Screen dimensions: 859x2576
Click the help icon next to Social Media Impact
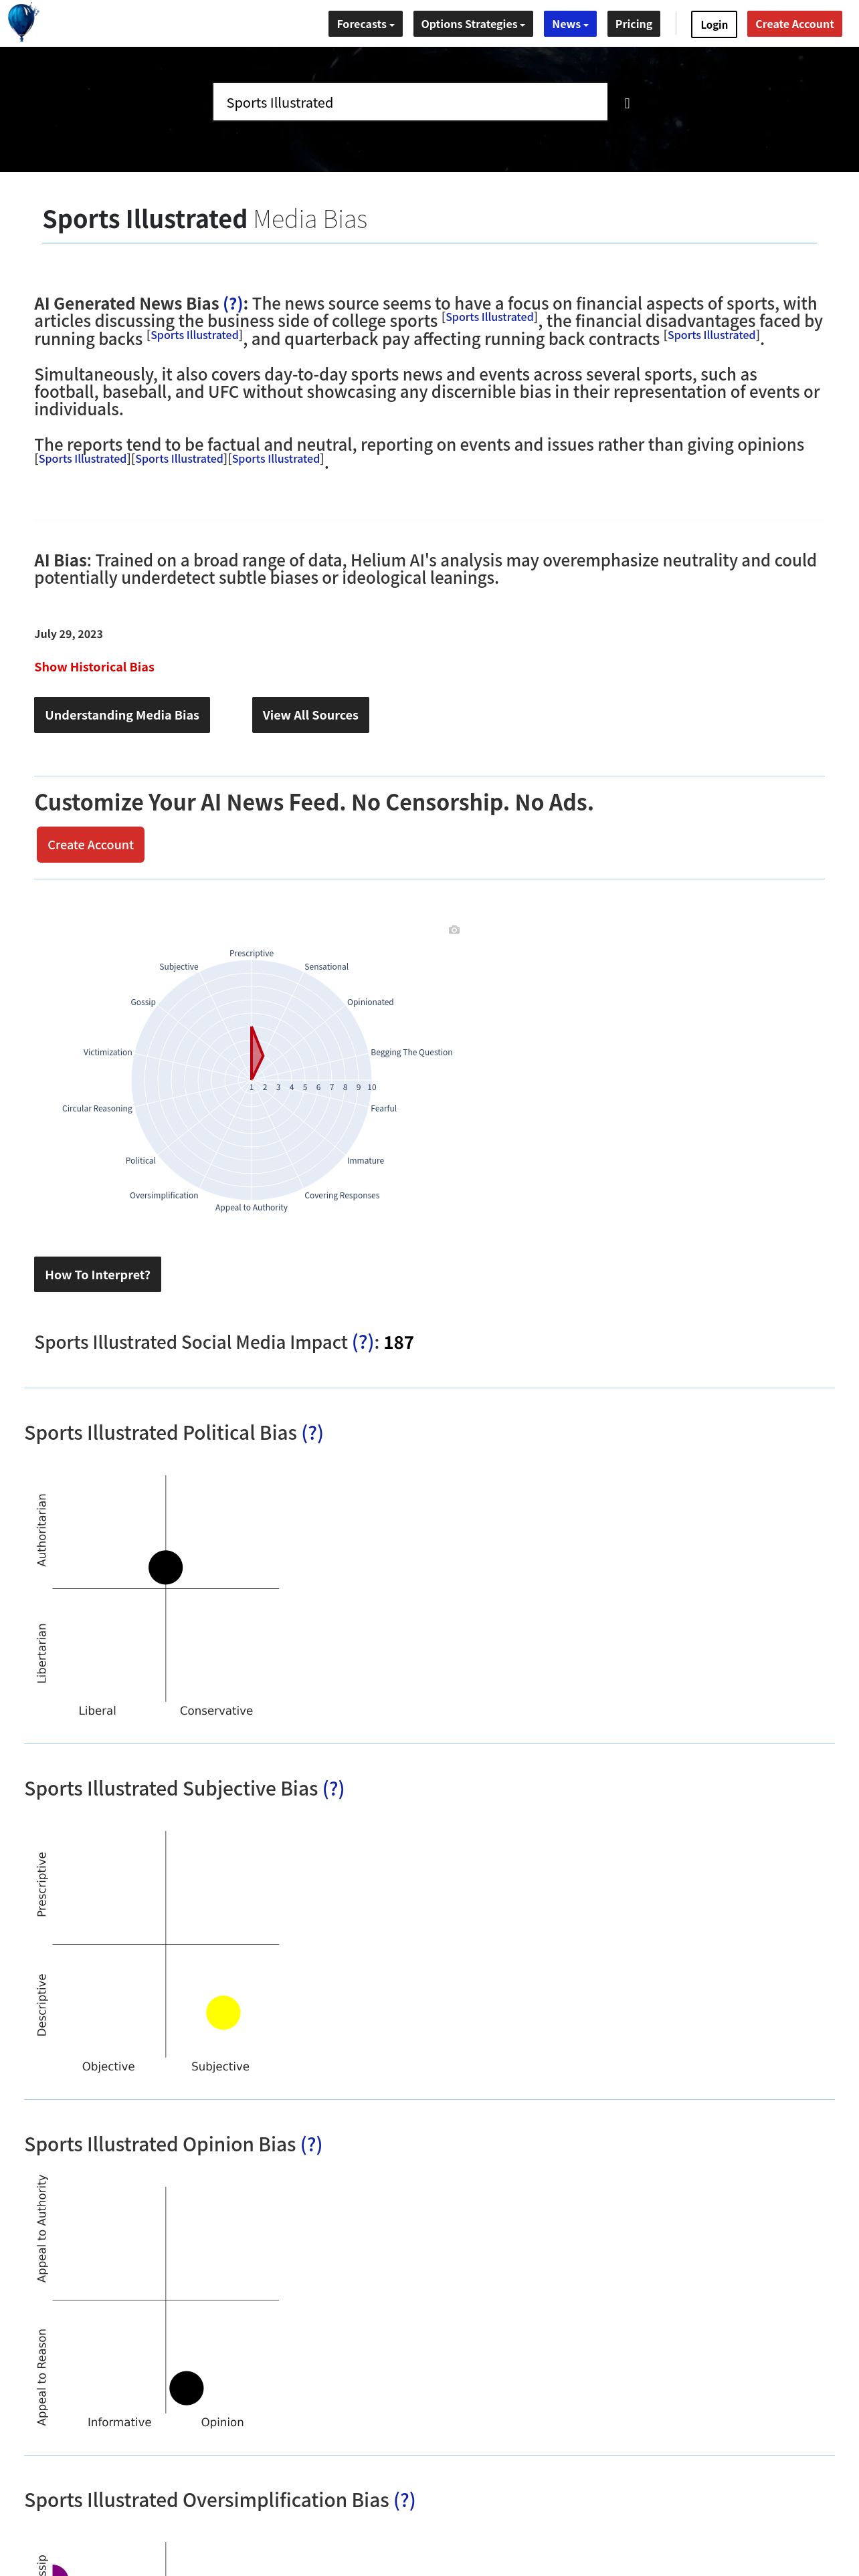(x=363, y=1342)
